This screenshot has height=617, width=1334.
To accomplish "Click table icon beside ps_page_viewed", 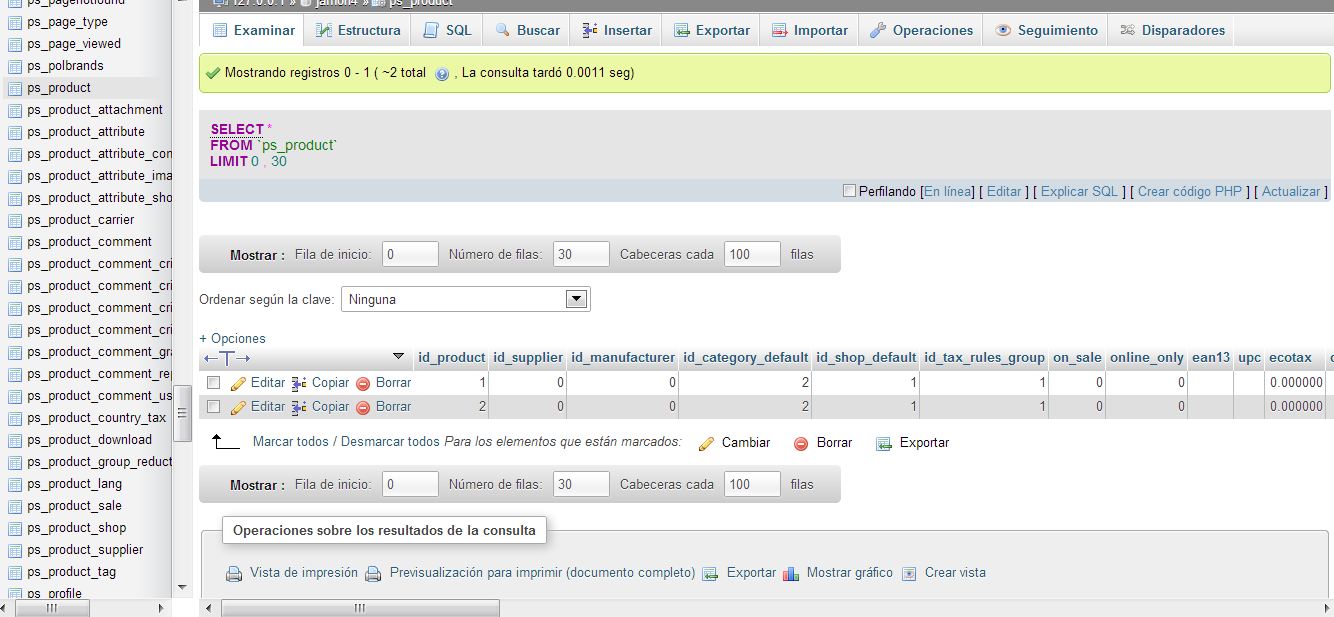I will (x=14, y=44).
